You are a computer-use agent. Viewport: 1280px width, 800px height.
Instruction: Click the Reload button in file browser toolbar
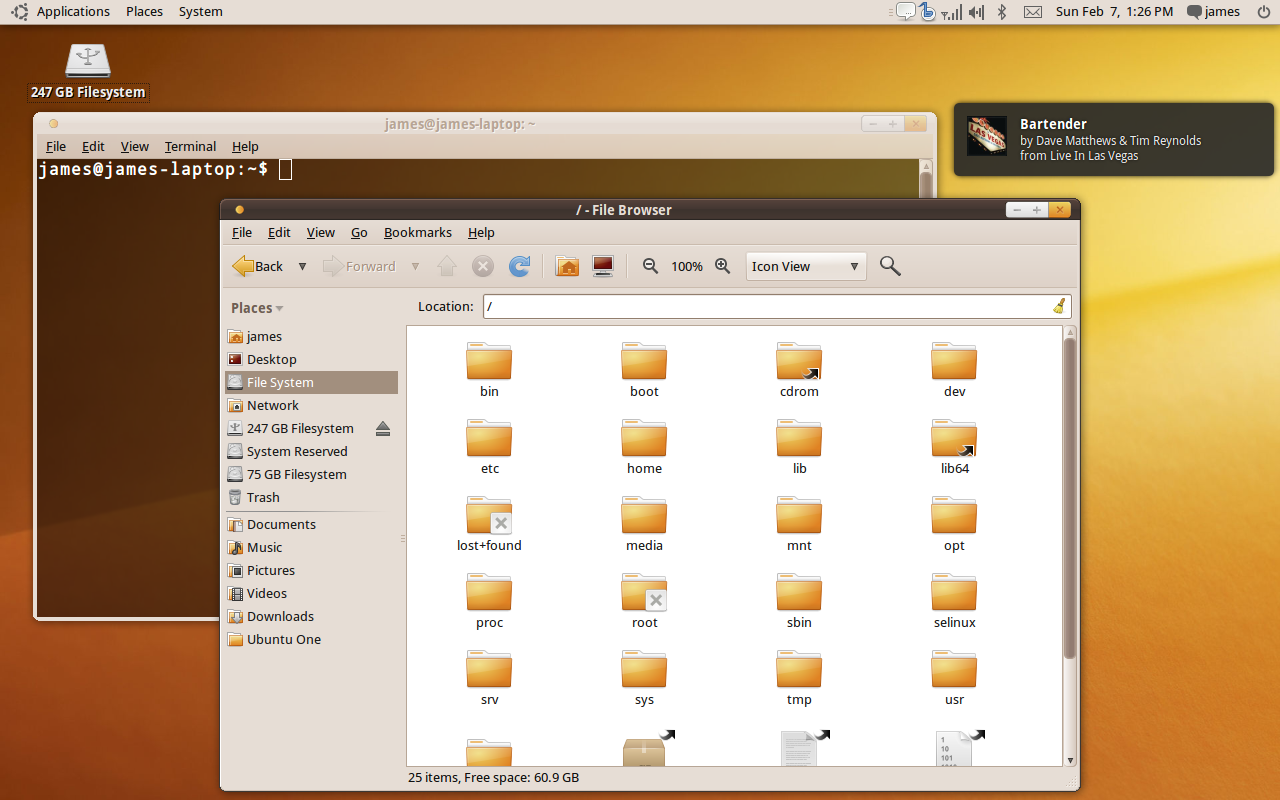[x=519, y=266]
